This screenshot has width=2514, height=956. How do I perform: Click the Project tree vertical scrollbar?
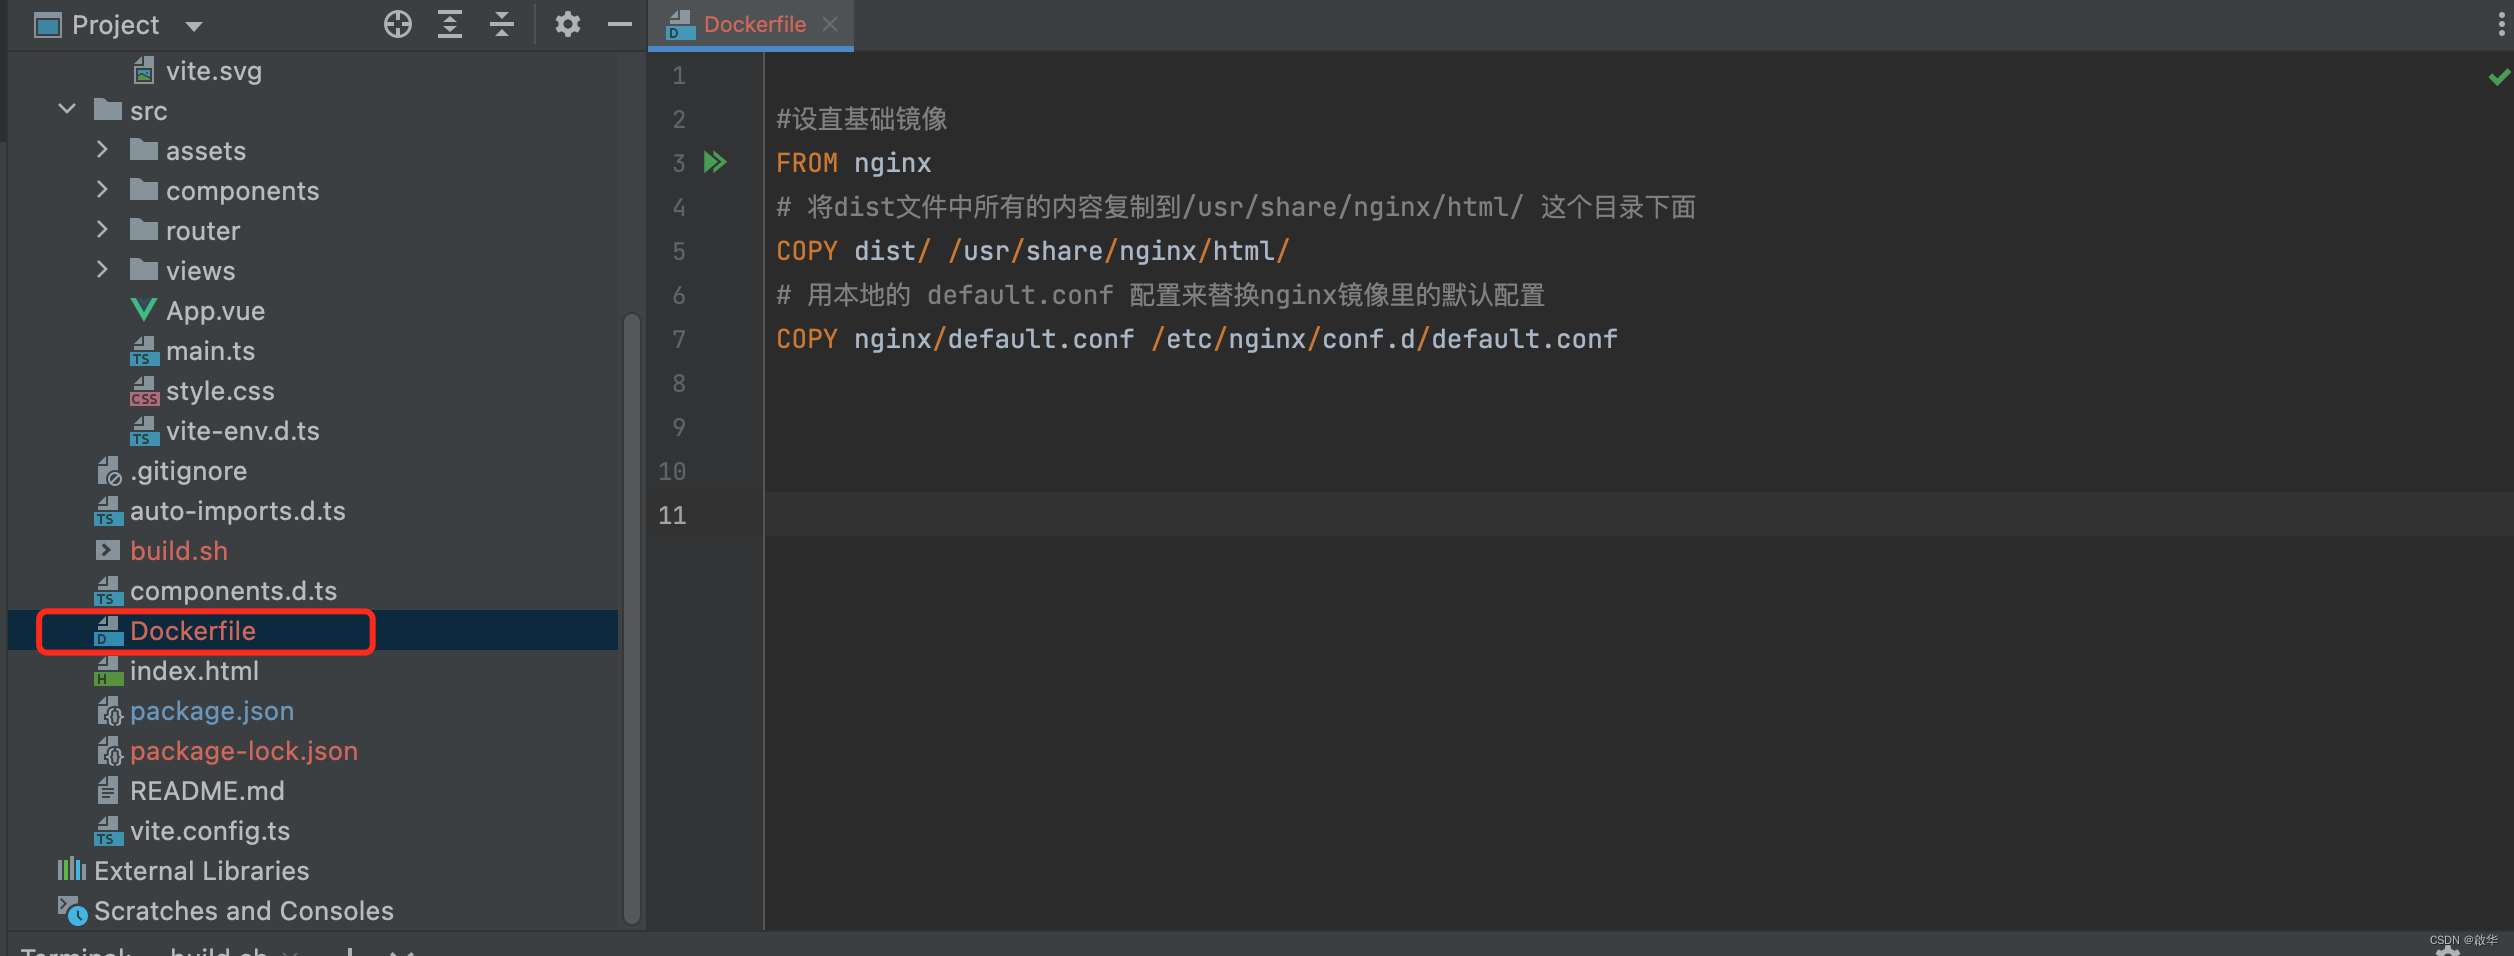coord(631,620)
